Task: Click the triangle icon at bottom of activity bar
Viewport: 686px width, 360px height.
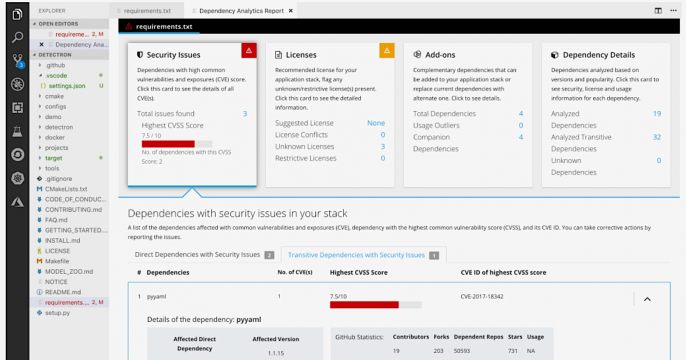Action: click(18, 202)
